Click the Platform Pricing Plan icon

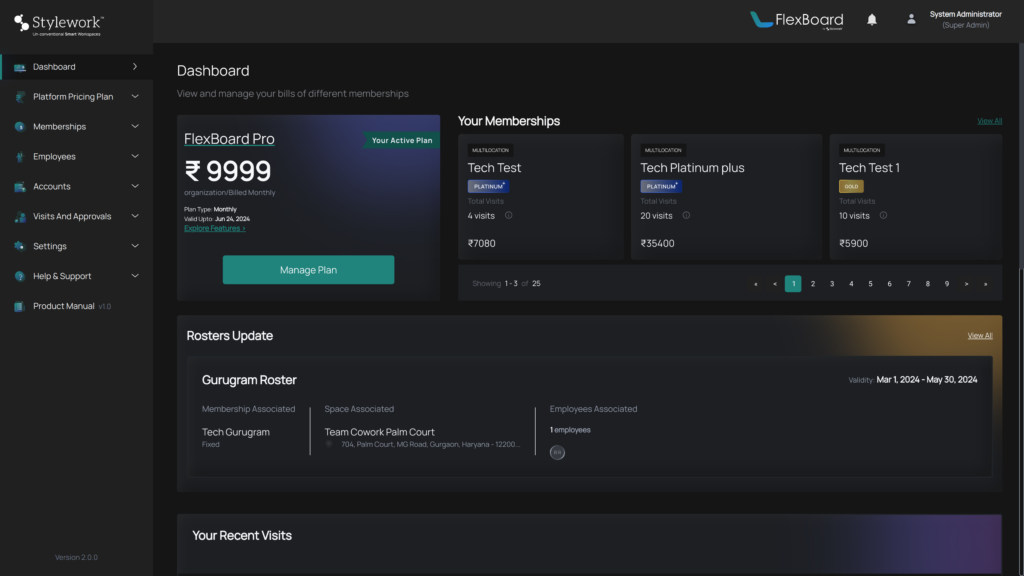pos(20,97)
